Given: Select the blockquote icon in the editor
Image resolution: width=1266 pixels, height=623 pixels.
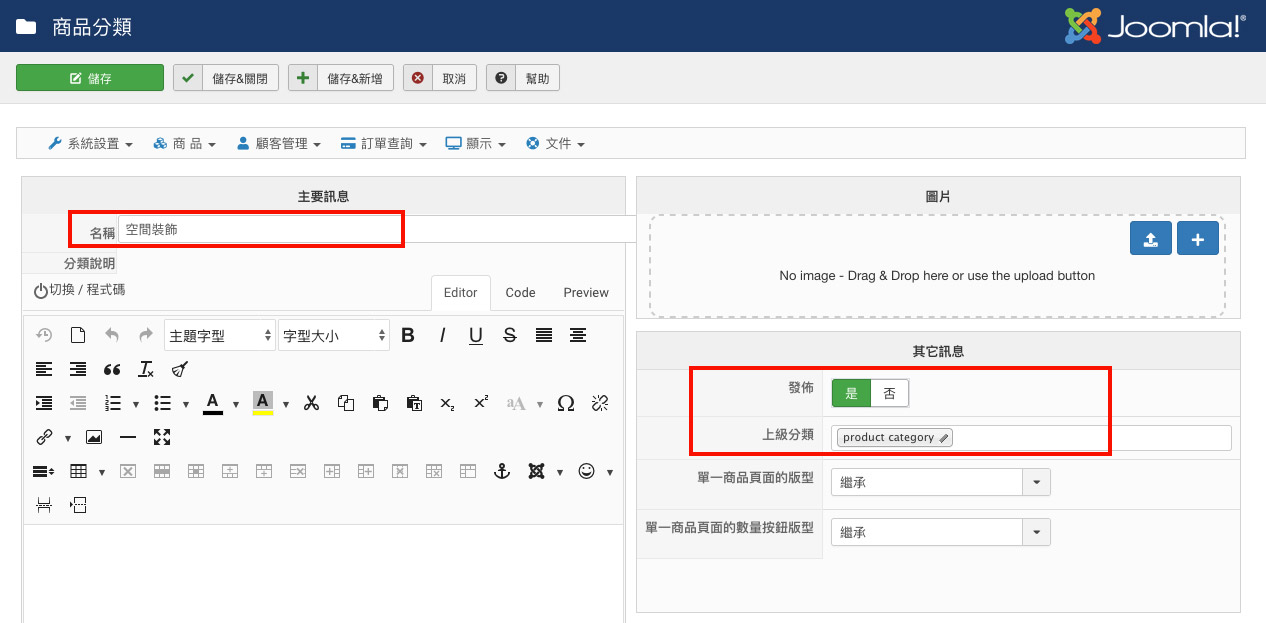Looking at the screenshot, I should tap(111, 369).
